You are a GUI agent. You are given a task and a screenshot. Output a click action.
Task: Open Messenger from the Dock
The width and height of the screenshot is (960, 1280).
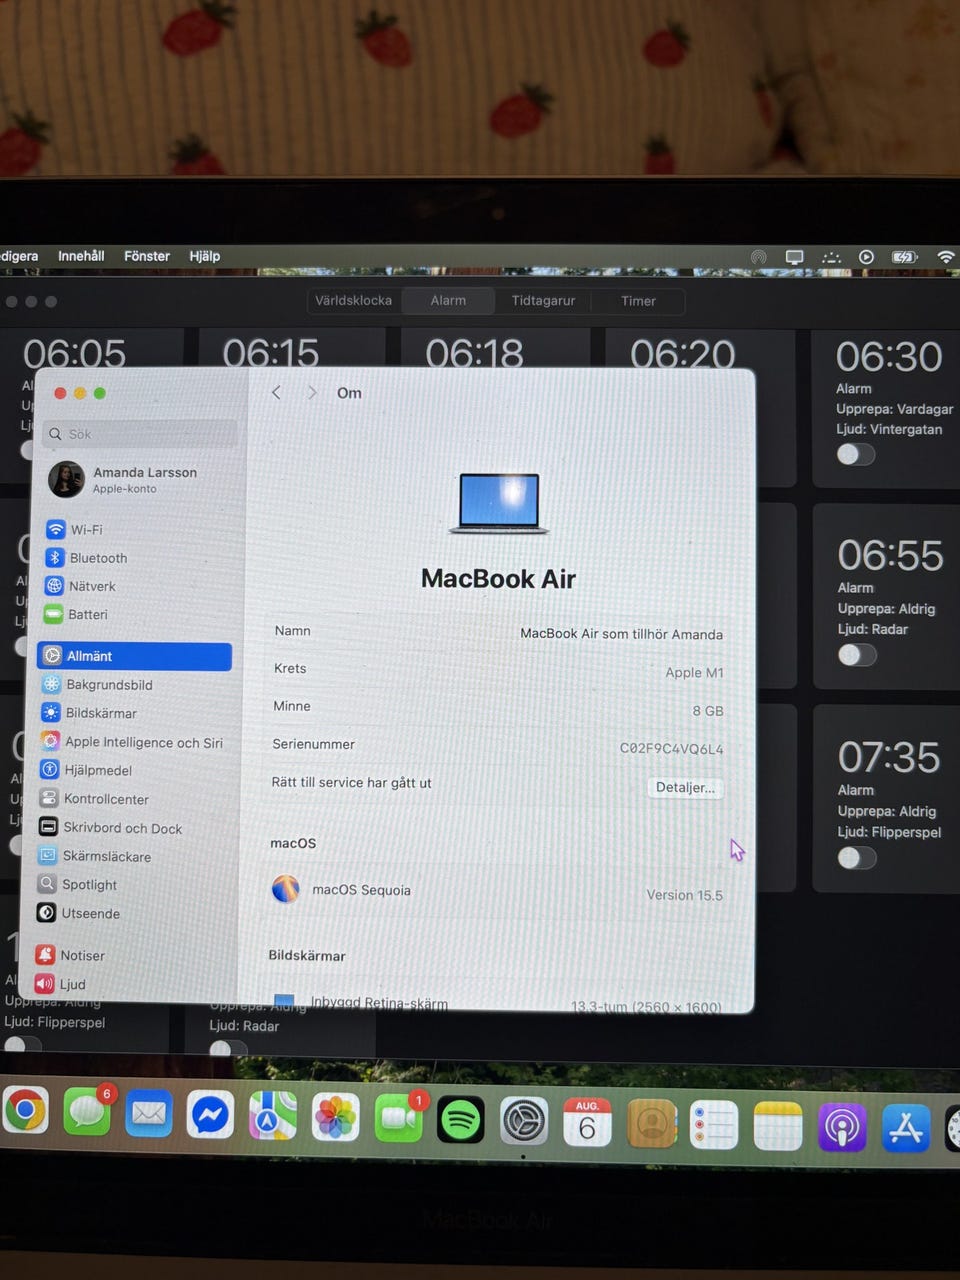click(211, 1115)
